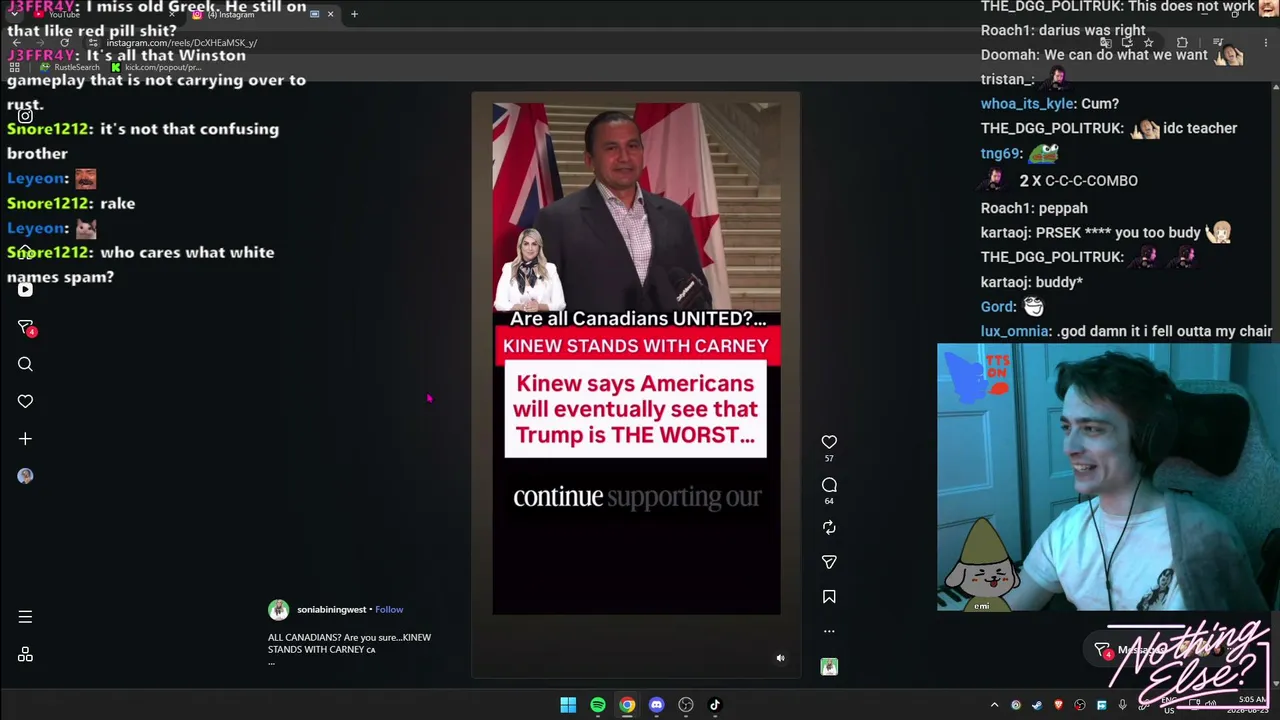This screenshot has height=720, width=1280.
Task: Open Messages icon with notification badge in sidebar
Action: tap(25, 327)
